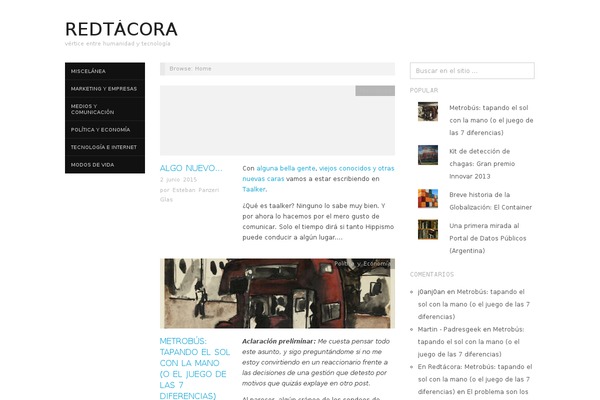The image size is (600, 400).
Task: Open popular post 'Metrobús: tapando el sol con la mano'
Action: (x=491, y=120)
